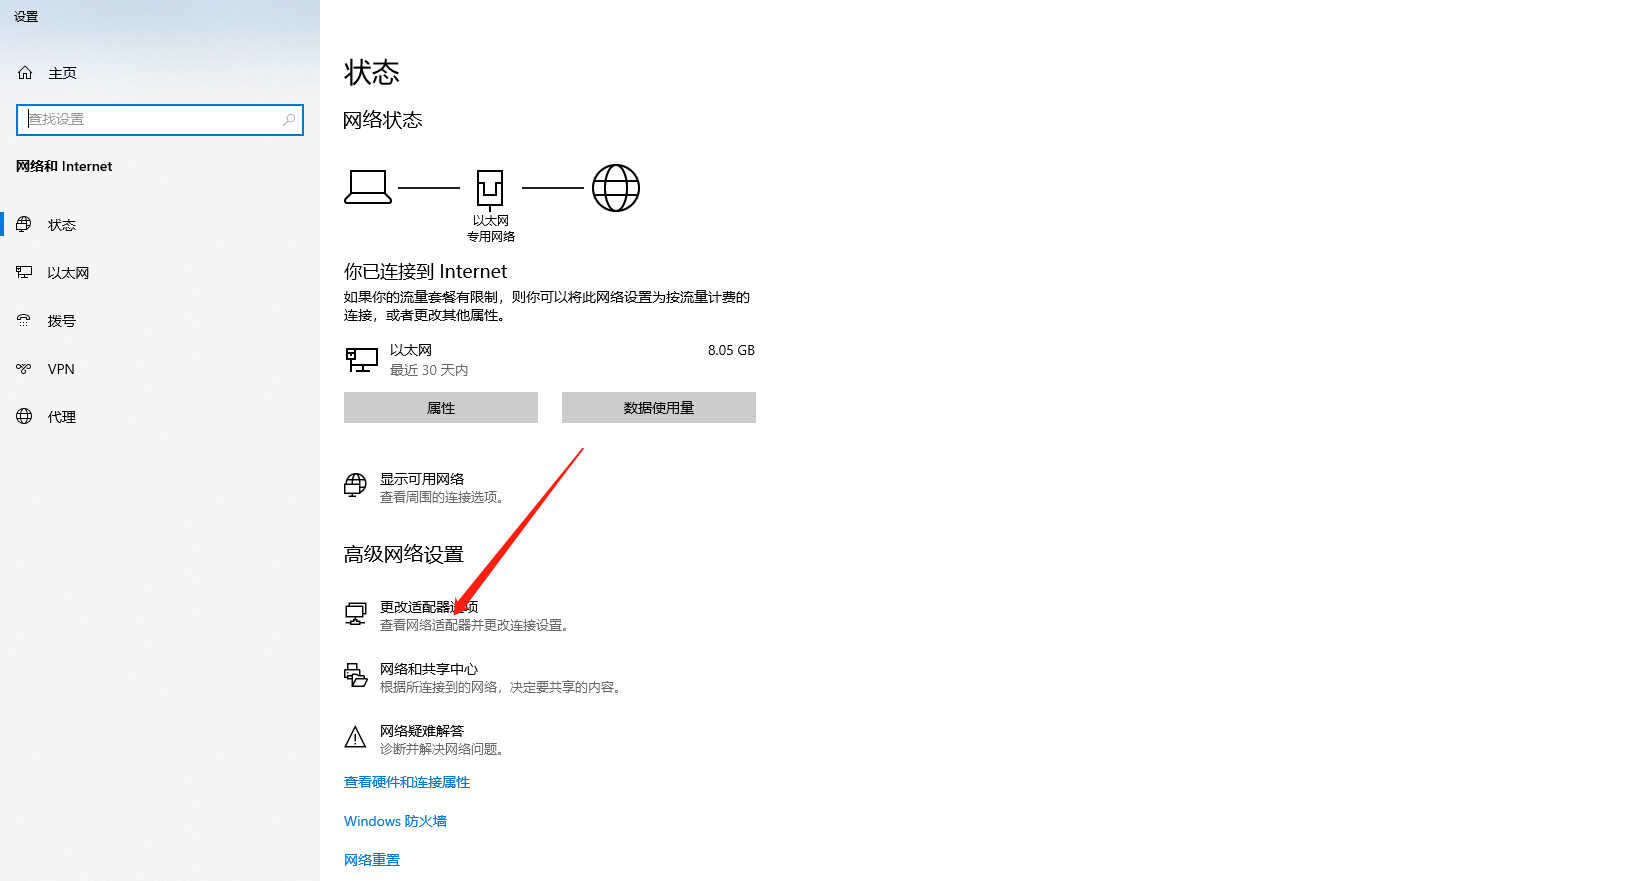Focus the 查找设置 search input field
Screen dimensions: 1629x881
point(150,119)
